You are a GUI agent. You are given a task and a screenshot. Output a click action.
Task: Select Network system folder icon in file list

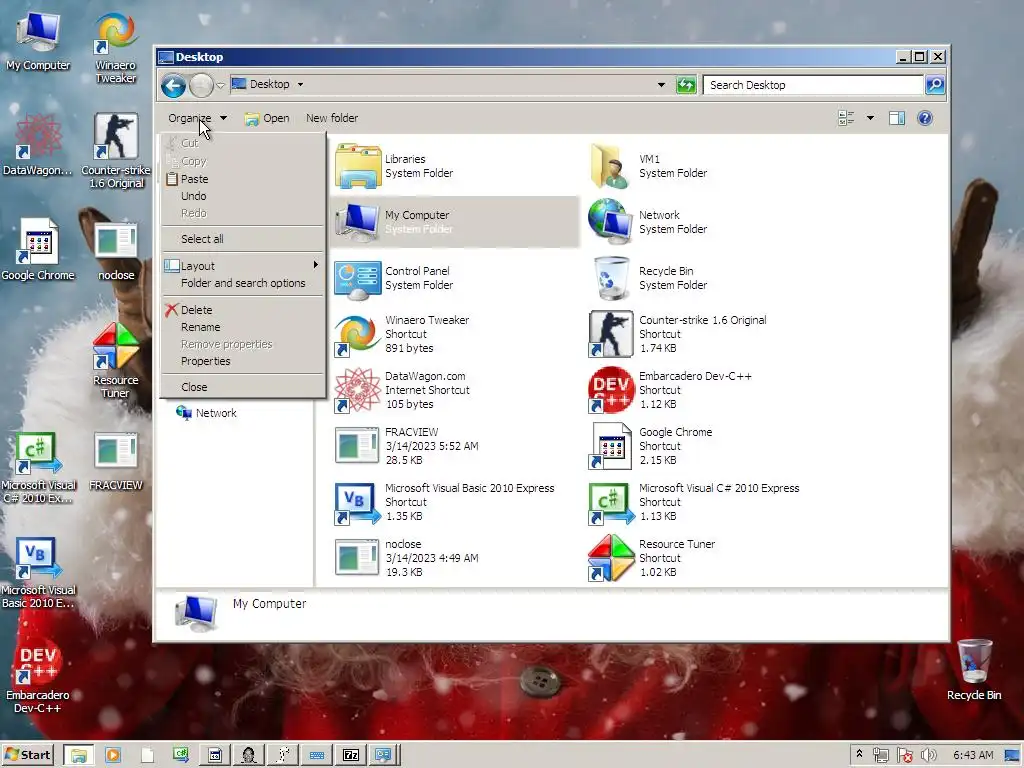click(610, 222)
